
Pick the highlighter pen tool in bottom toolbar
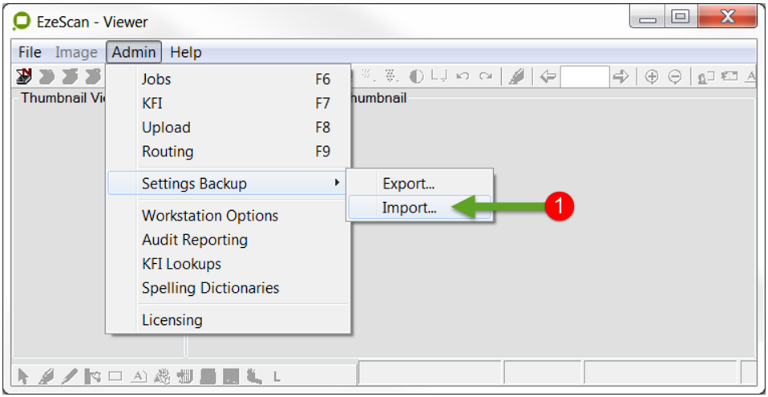coord(47,376)
